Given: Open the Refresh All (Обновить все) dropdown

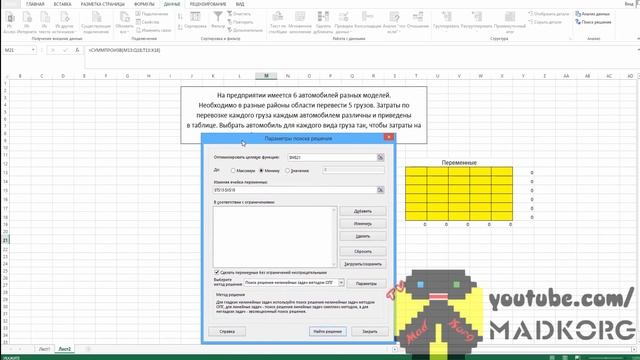Looking at the screenshot, I should [x=124, y=22].
